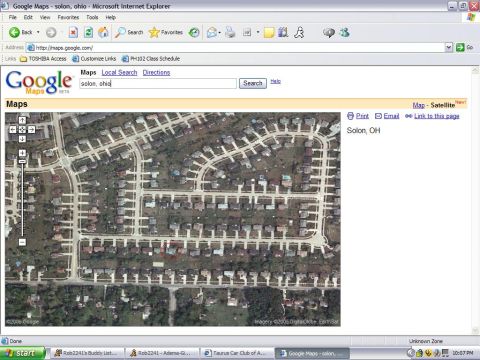Open the Back button history dropdown arrow

(38, 32)
